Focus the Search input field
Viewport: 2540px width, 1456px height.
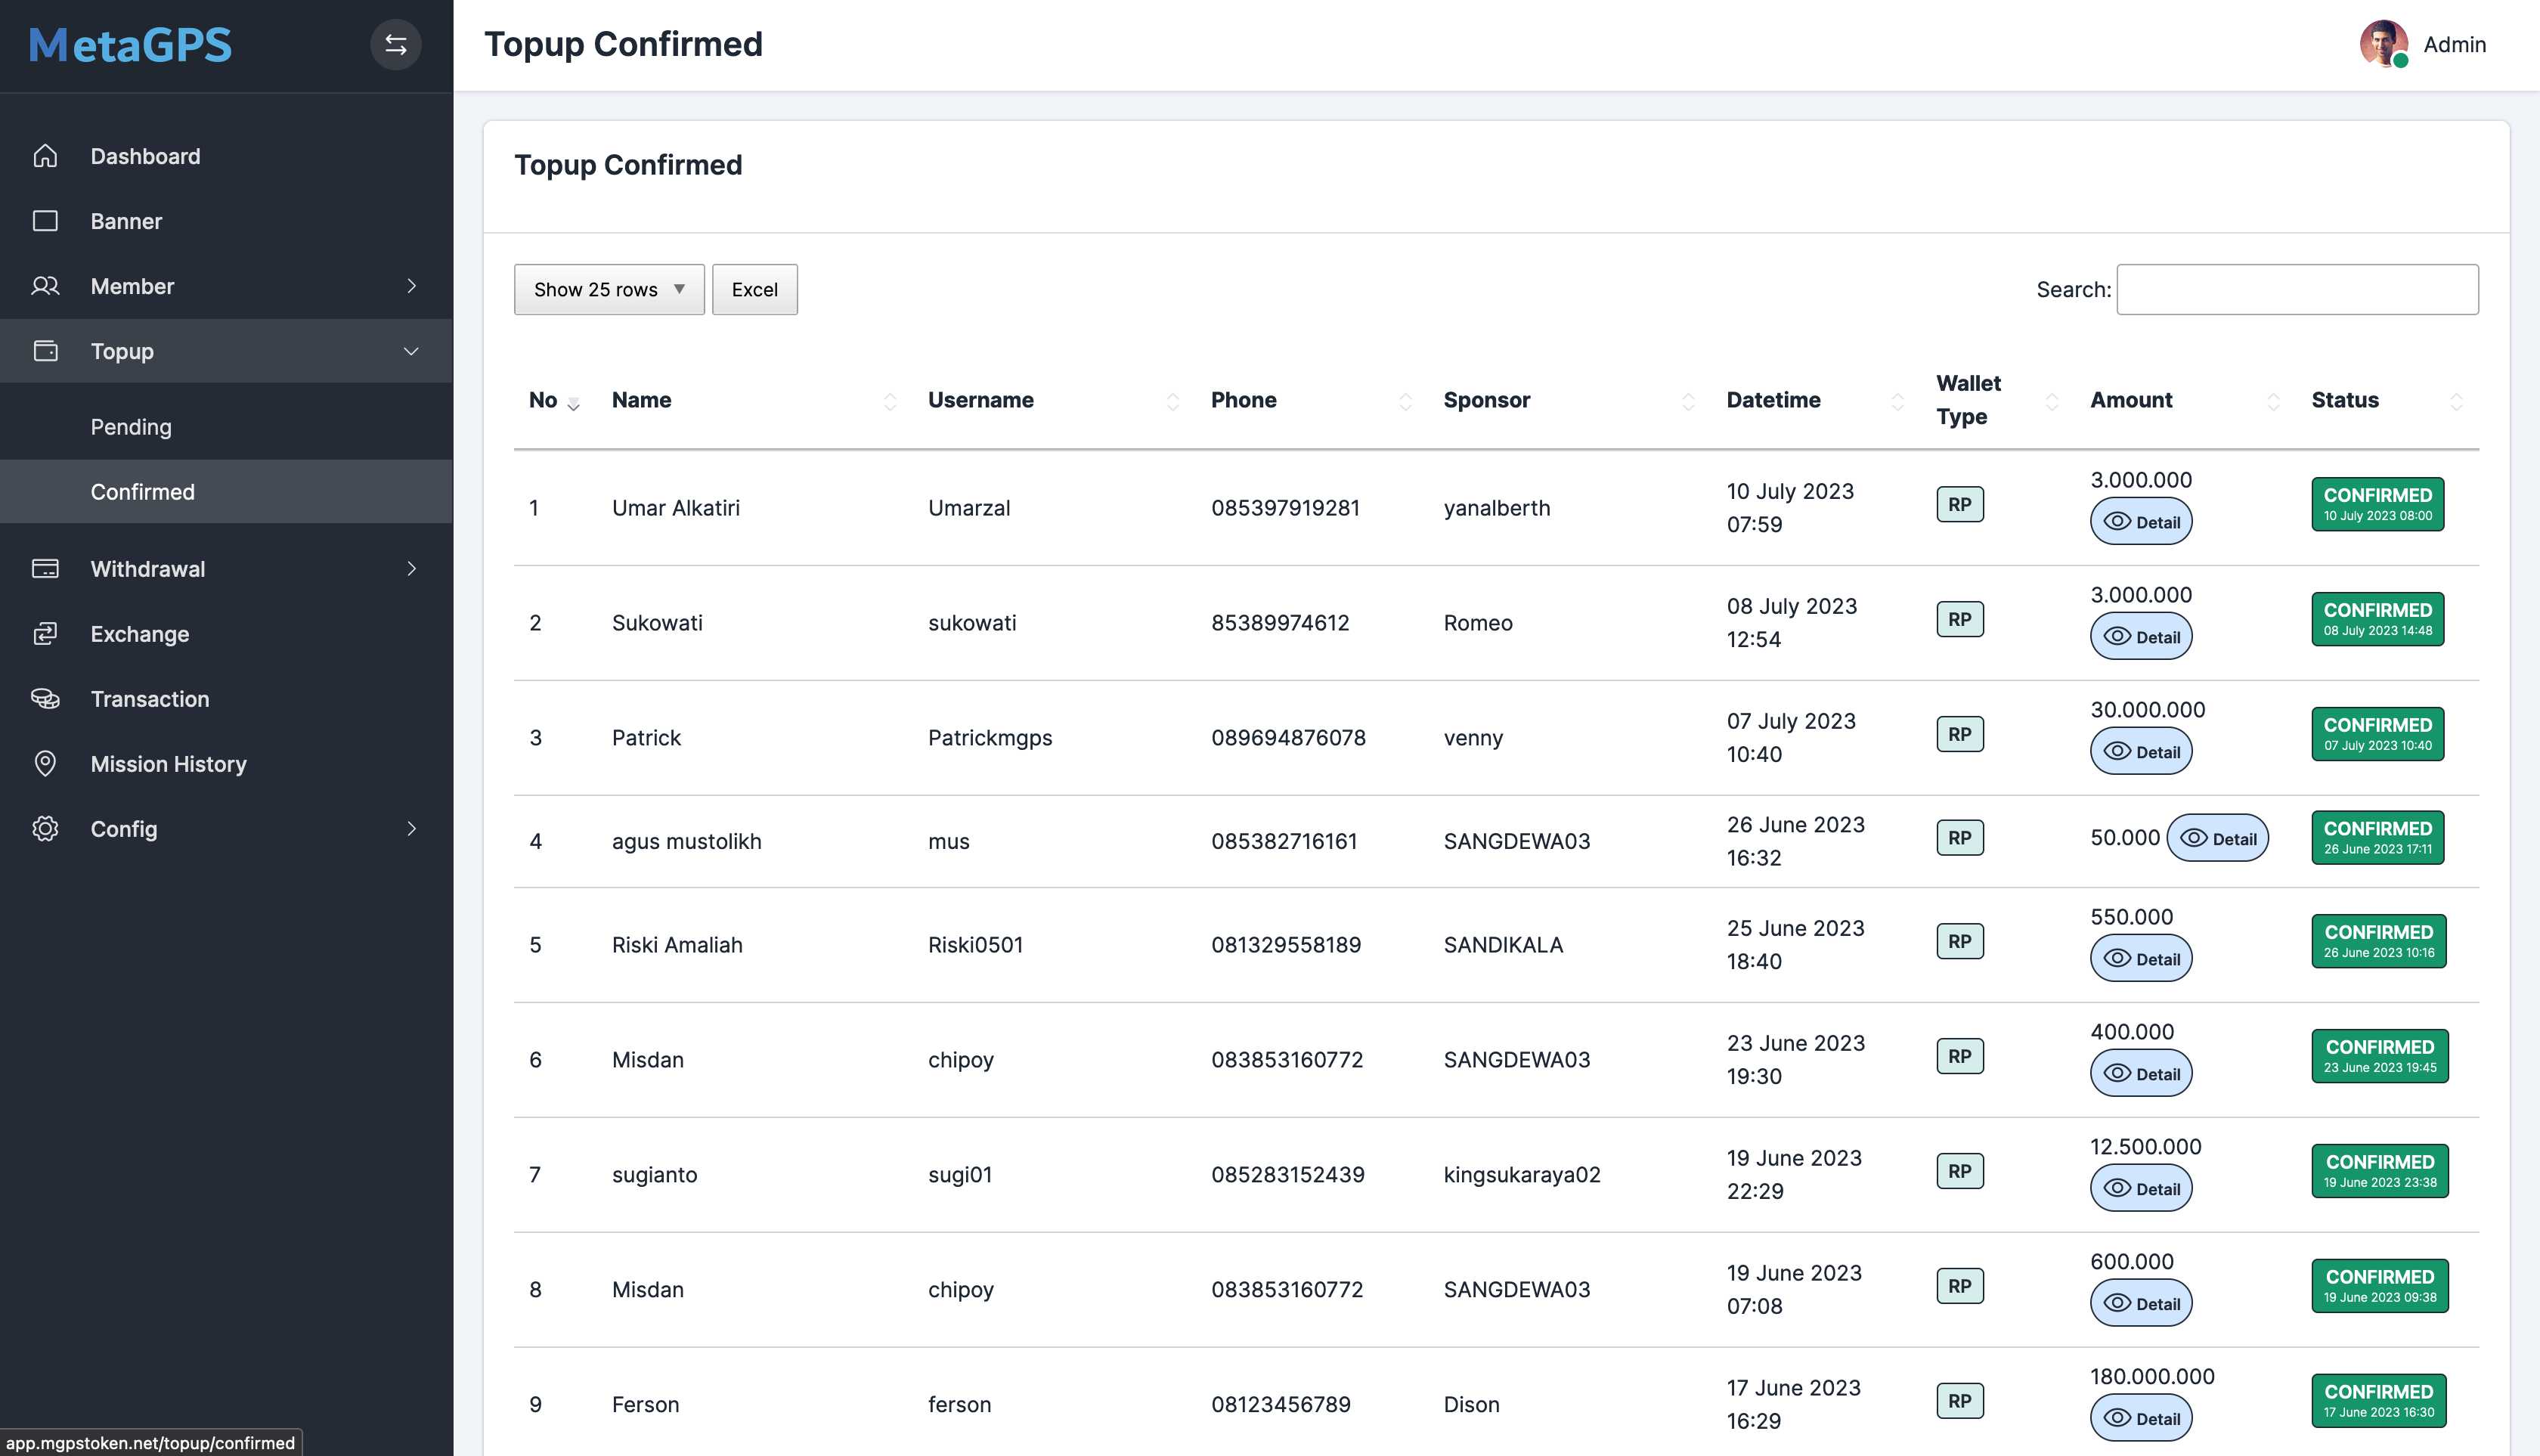point(2297,290)
